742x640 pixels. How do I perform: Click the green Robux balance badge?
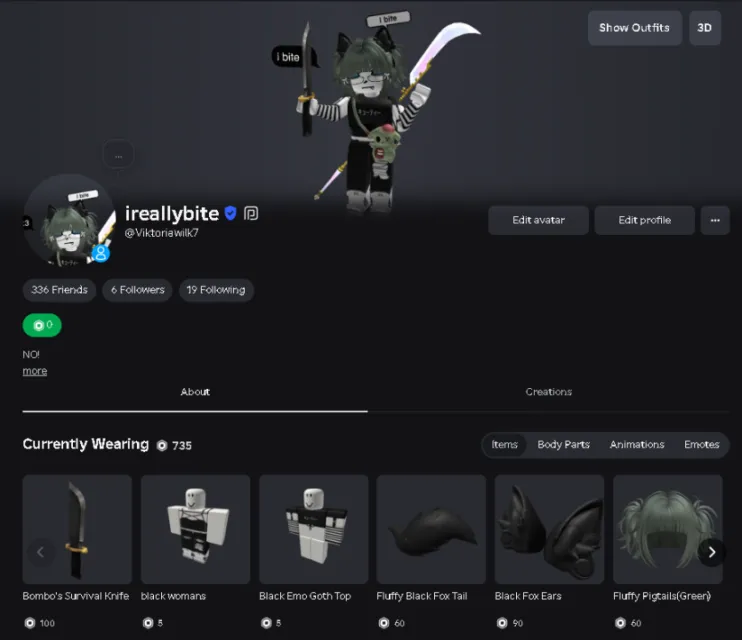pos(42,325)
